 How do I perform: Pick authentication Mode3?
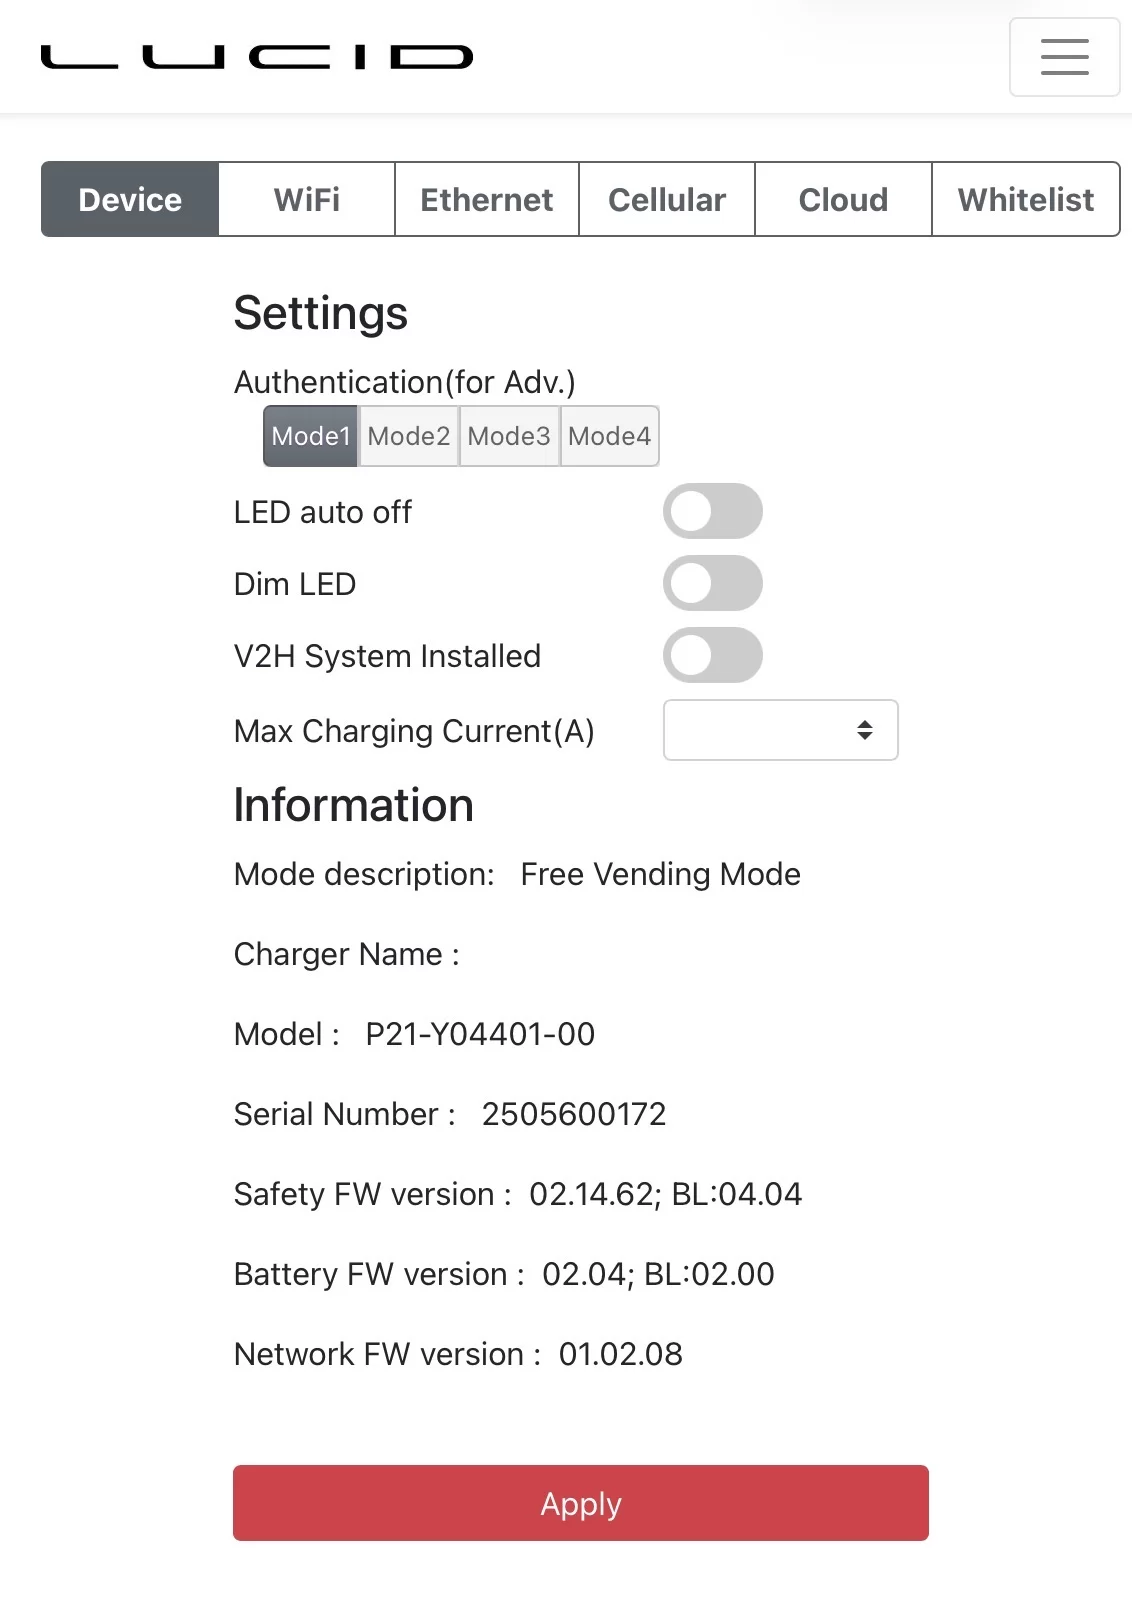coord(509,436)
